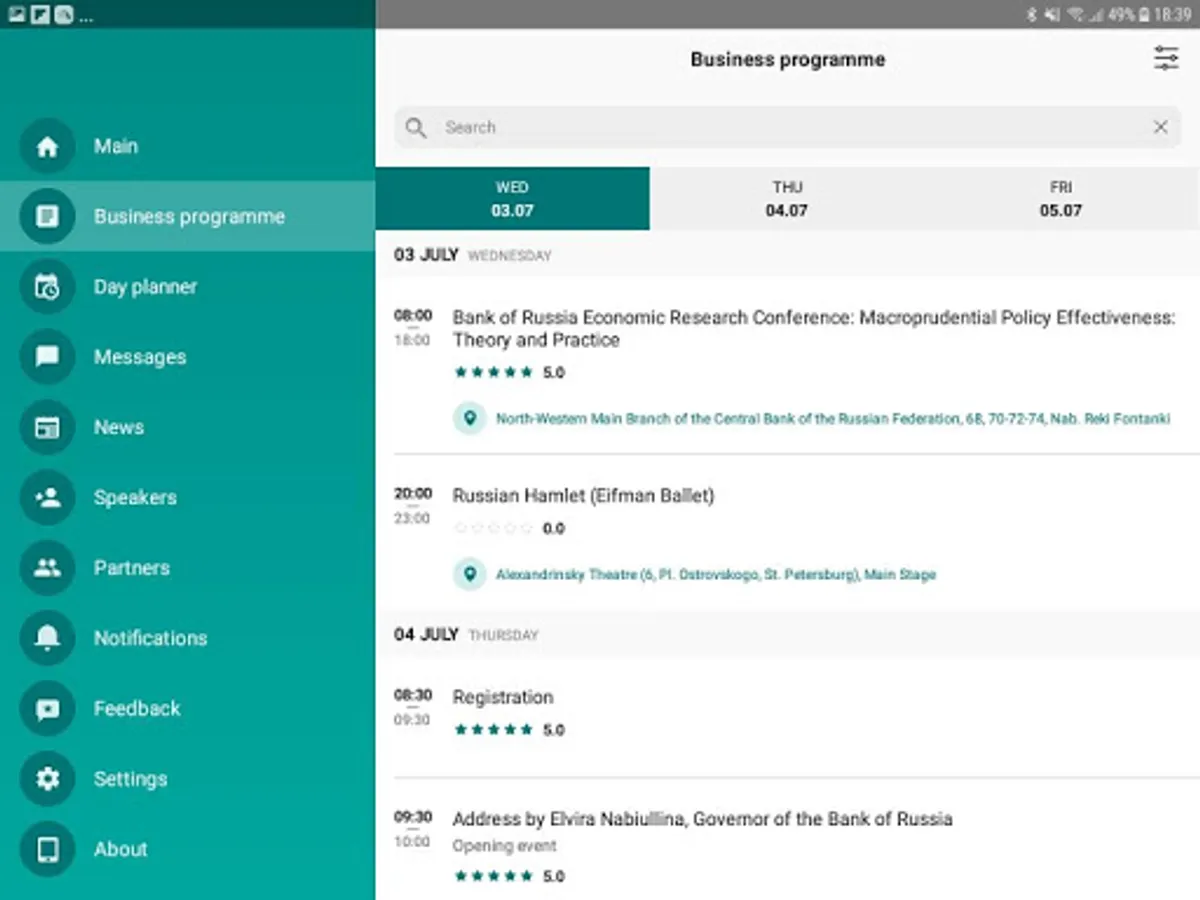Open the Registration event
Screen dimensions: 1200x900
pyautogui.click(x=502, y=697)
